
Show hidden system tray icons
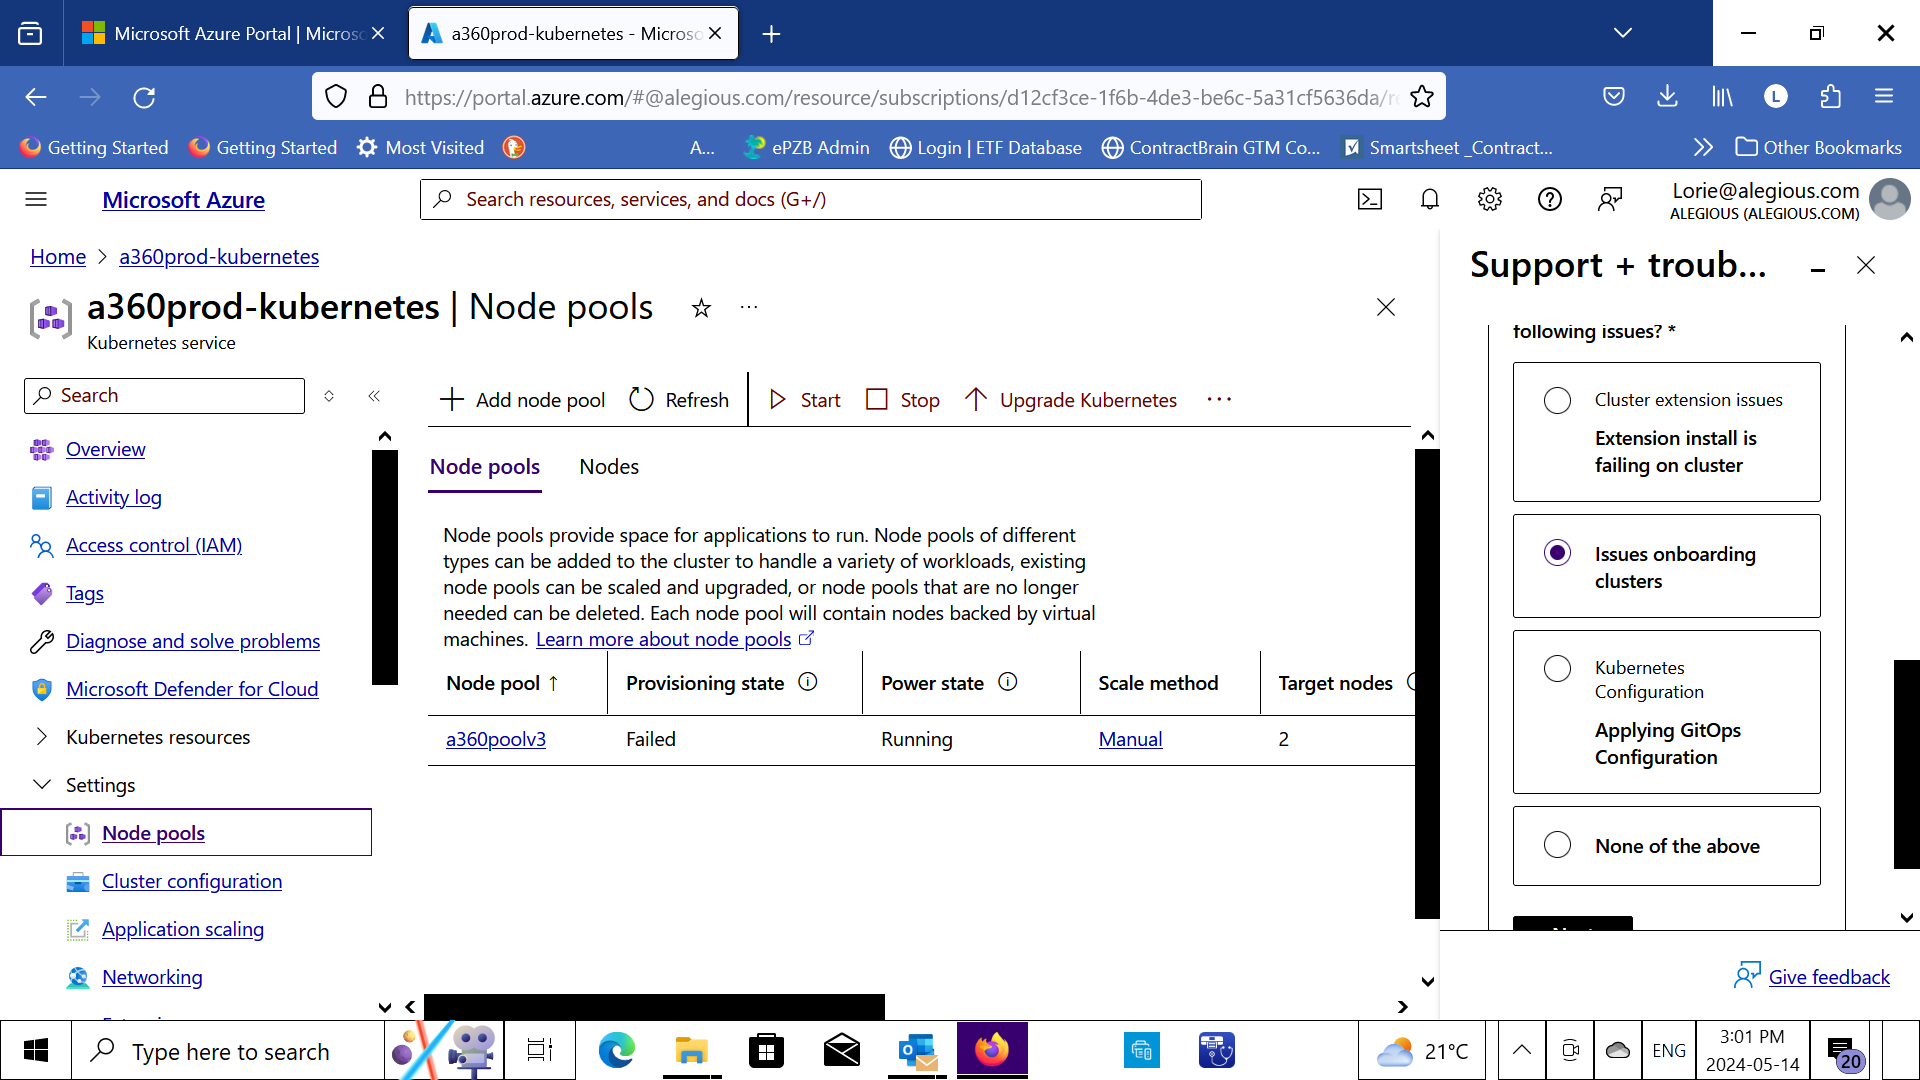point(1521,1050)
